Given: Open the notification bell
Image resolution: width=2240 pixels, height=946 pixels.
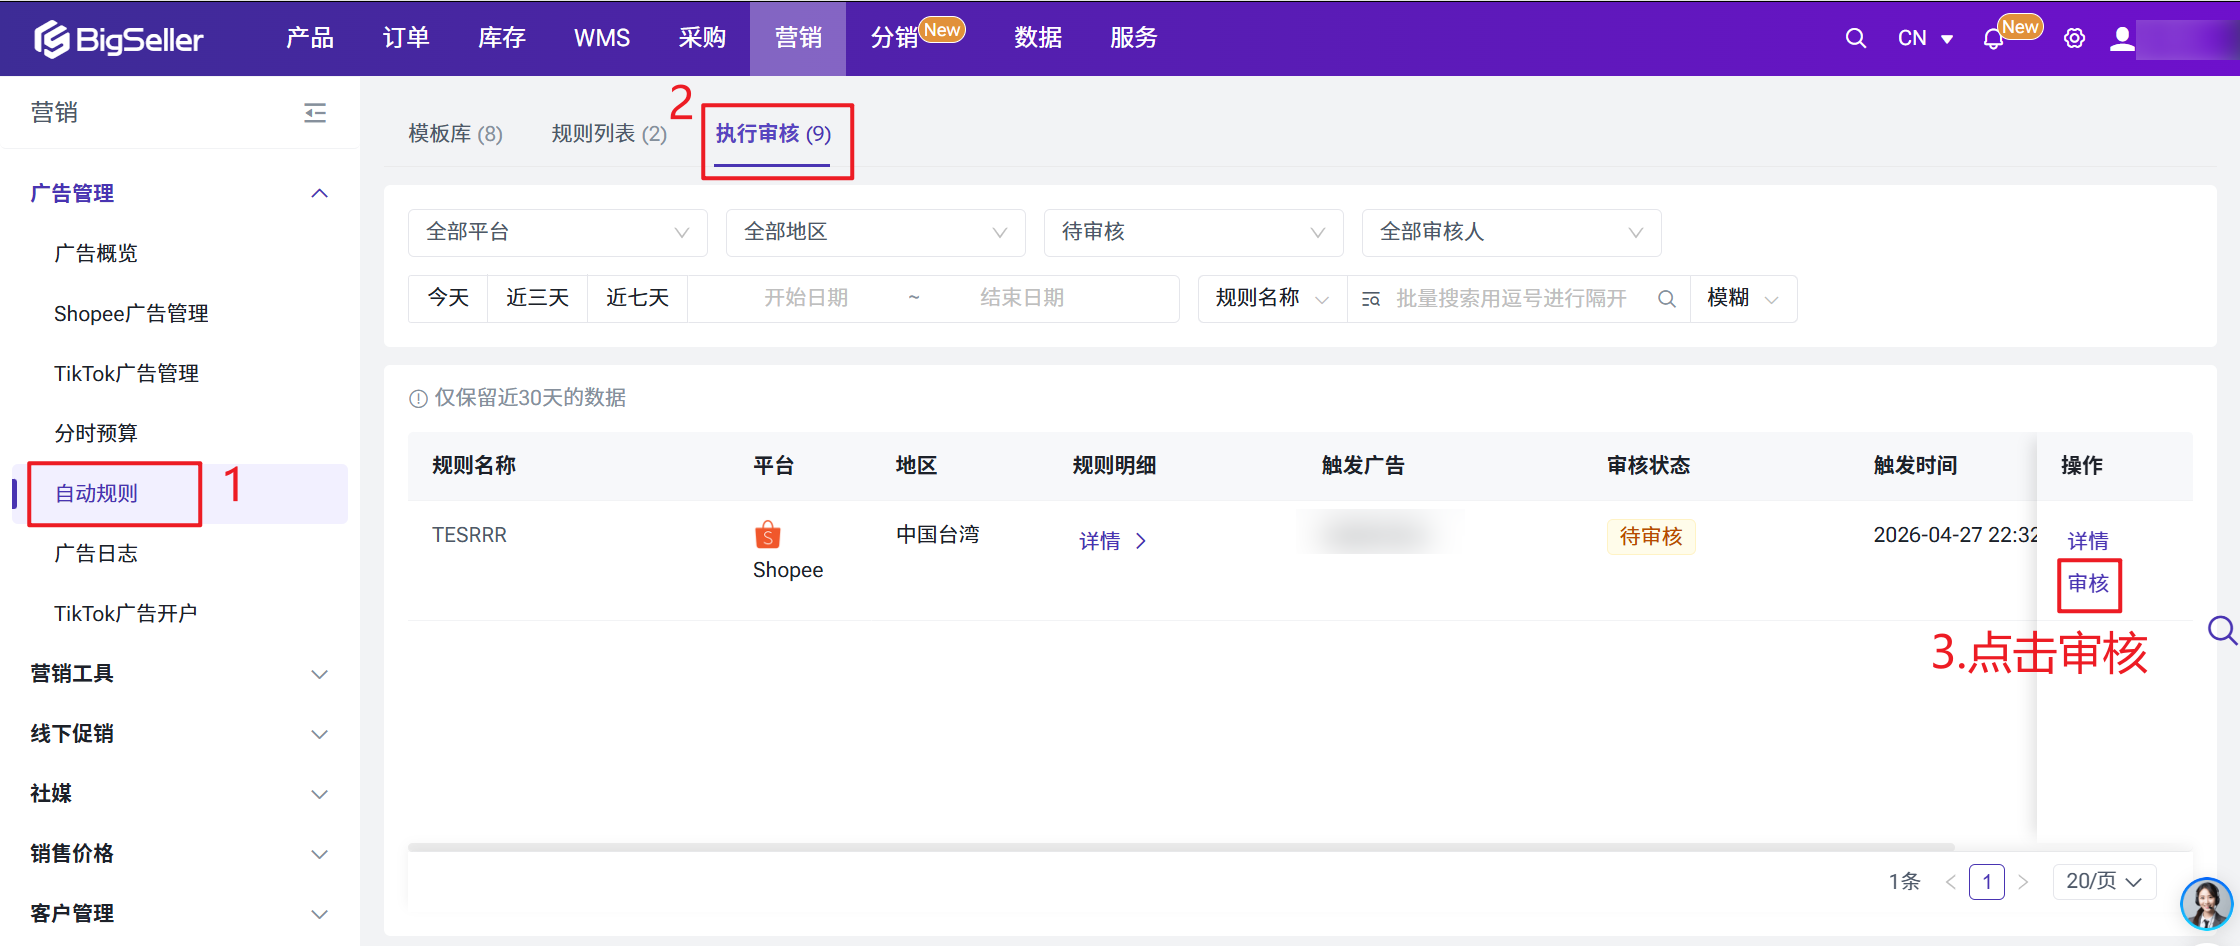Looking at the screenshot, I should point(1992,39).
